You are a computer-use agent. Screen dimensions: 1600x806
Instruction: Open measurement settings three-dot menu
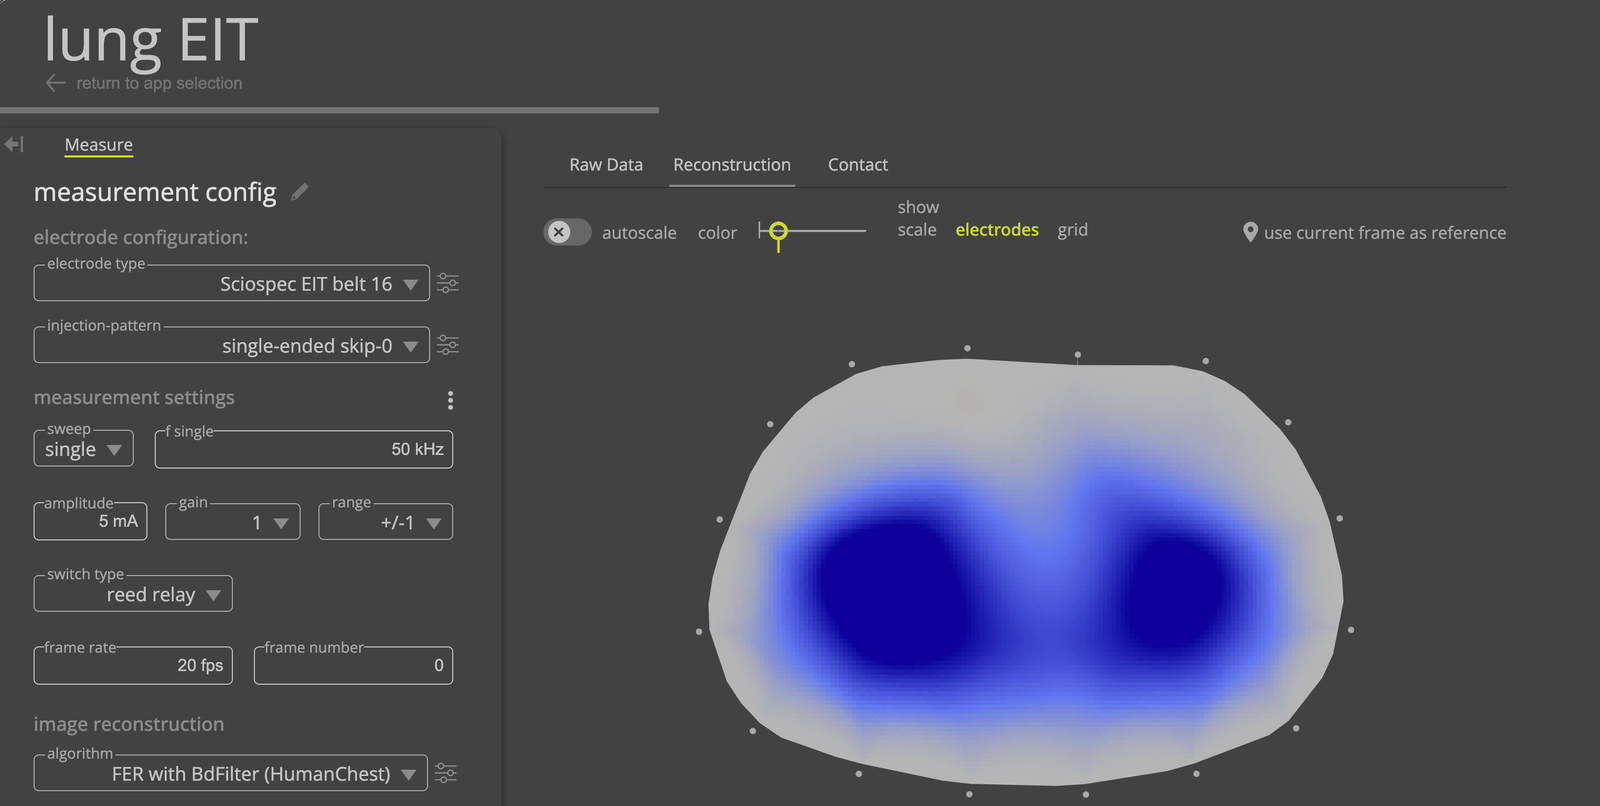[x=450, y=400]
